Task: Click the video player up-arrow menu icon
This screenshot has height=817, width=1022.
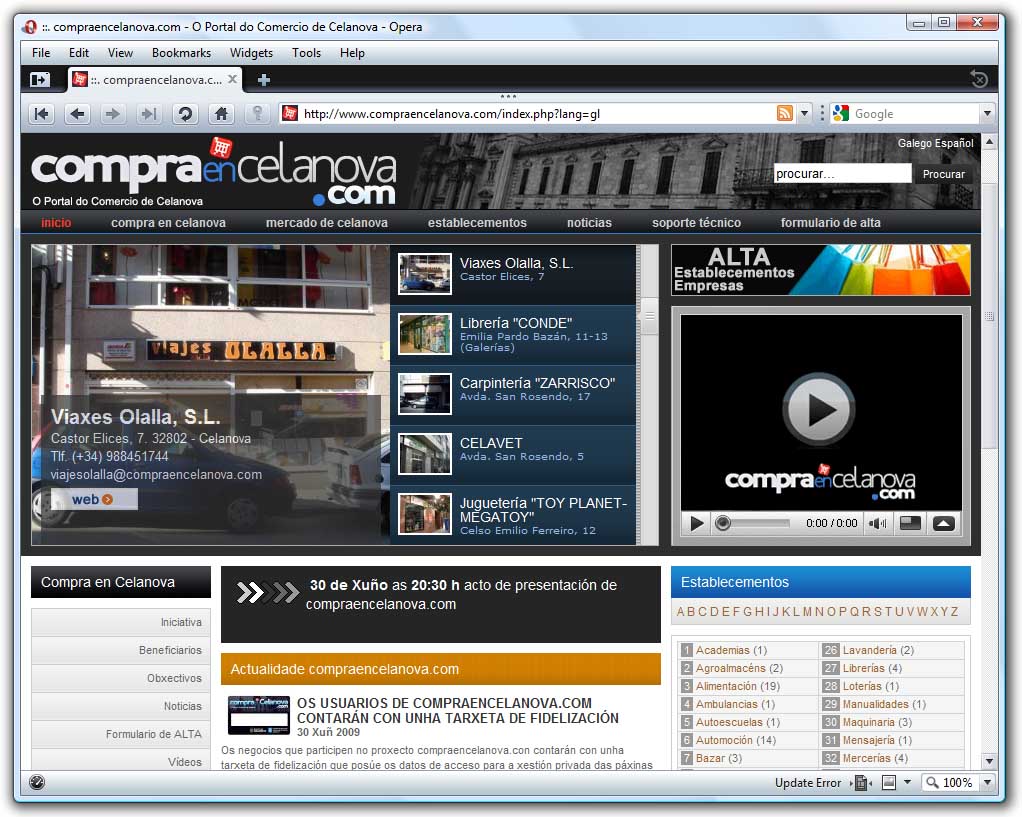Action: pos(943,523)
